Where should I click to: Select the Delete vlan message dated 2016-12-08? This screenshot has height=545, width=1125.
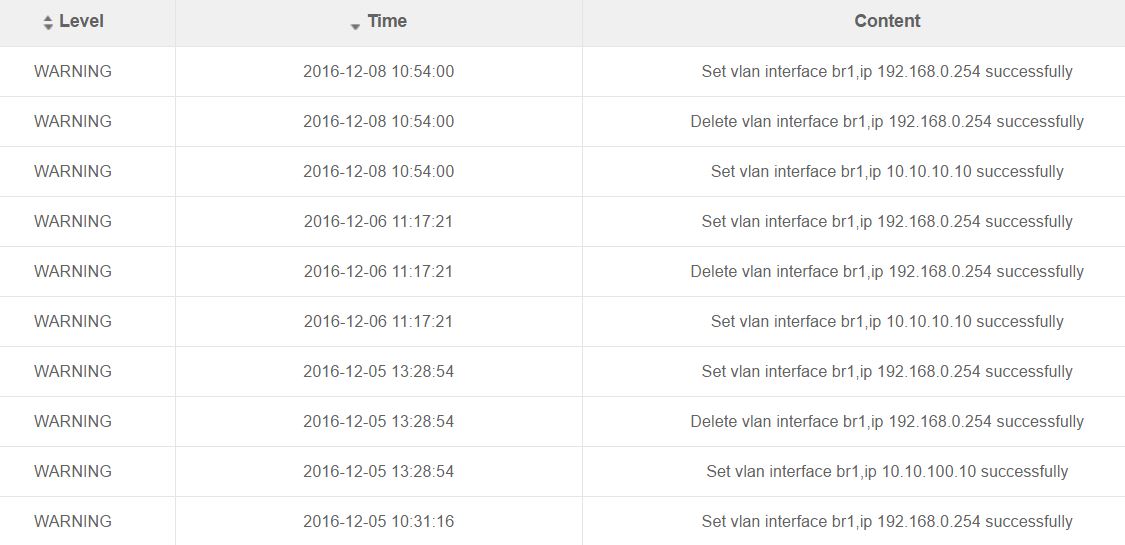887,122
